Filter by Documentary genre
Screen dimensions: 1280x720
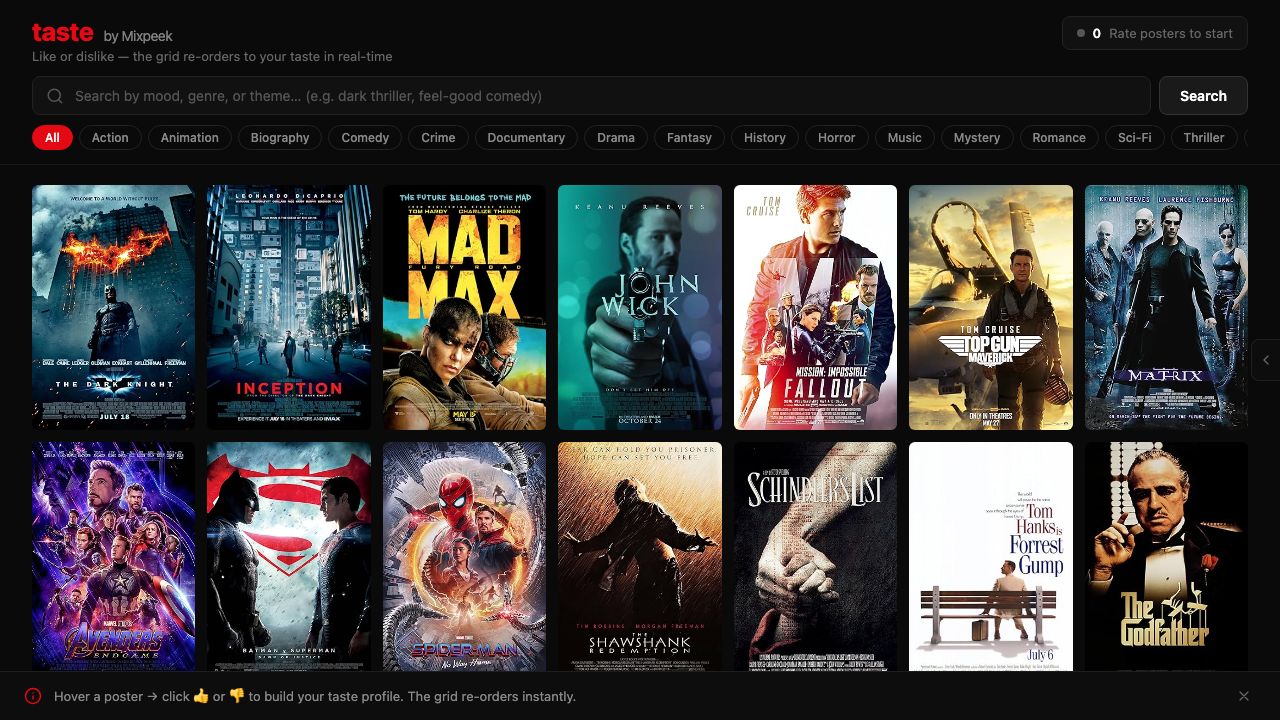point(526,138)
